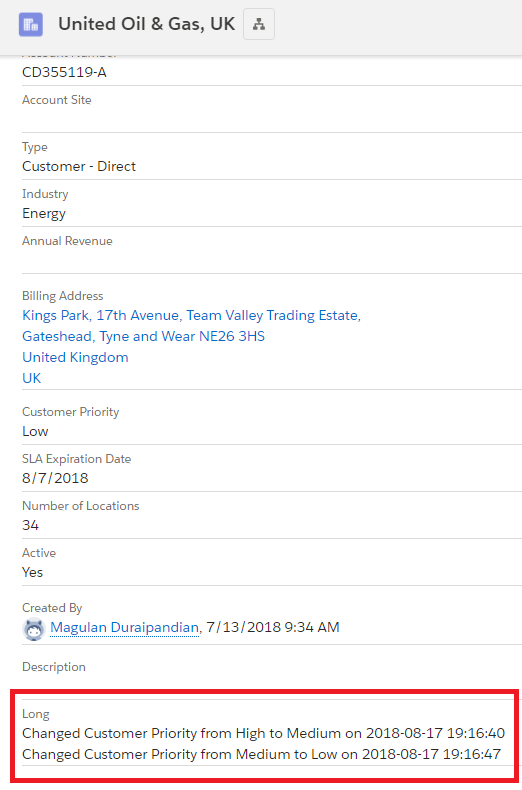Viewport: 522px width, 790px height.
Task: Click the Medium to Low change log line
Action: [262, 754]
